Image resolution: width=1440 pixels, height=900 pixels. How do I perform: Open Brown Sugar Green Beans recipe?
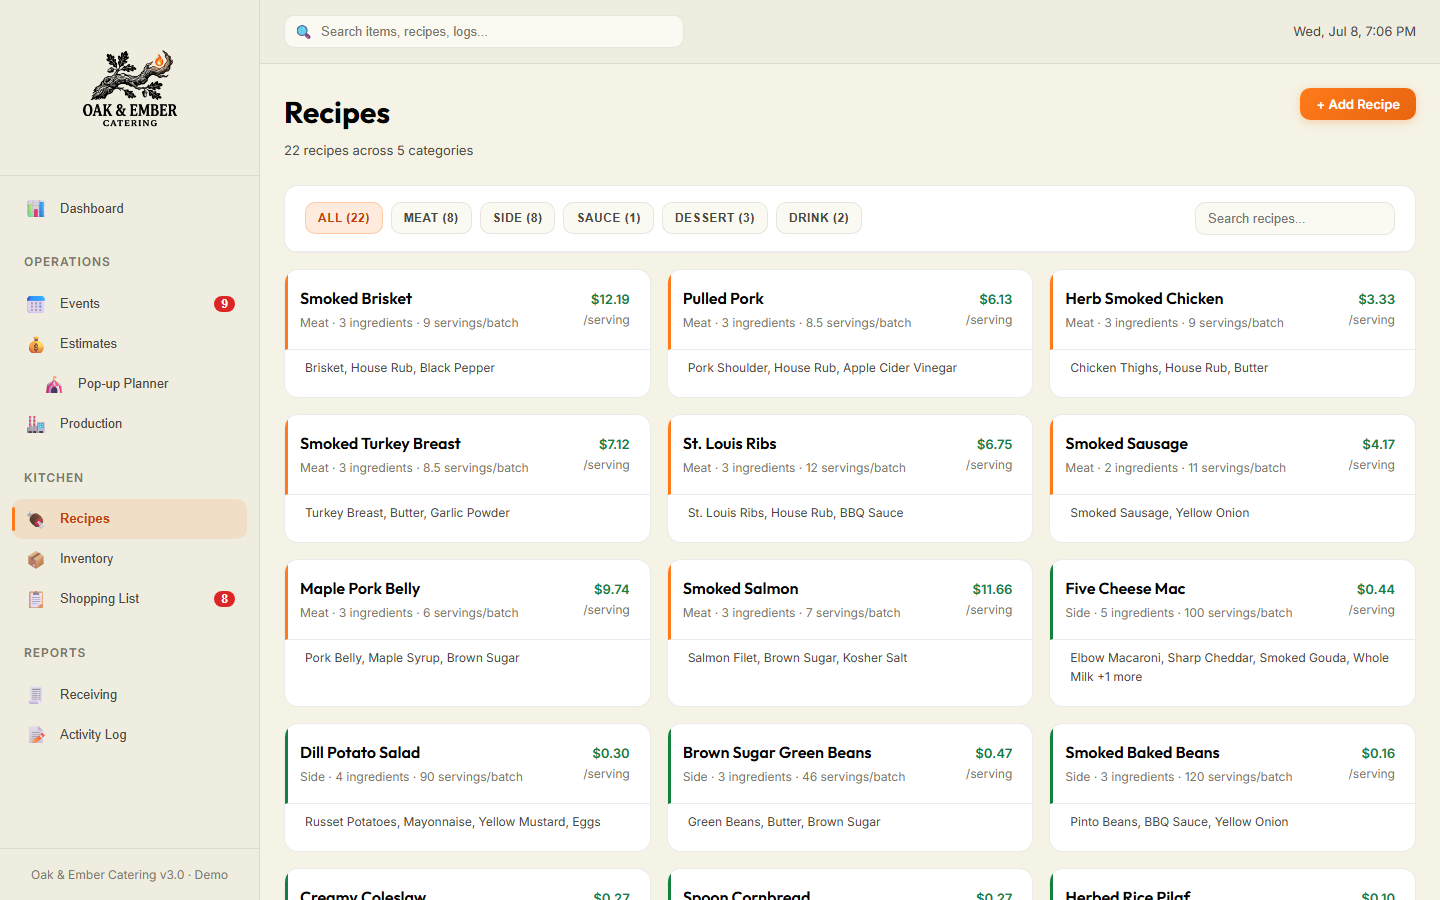(850, 788)
